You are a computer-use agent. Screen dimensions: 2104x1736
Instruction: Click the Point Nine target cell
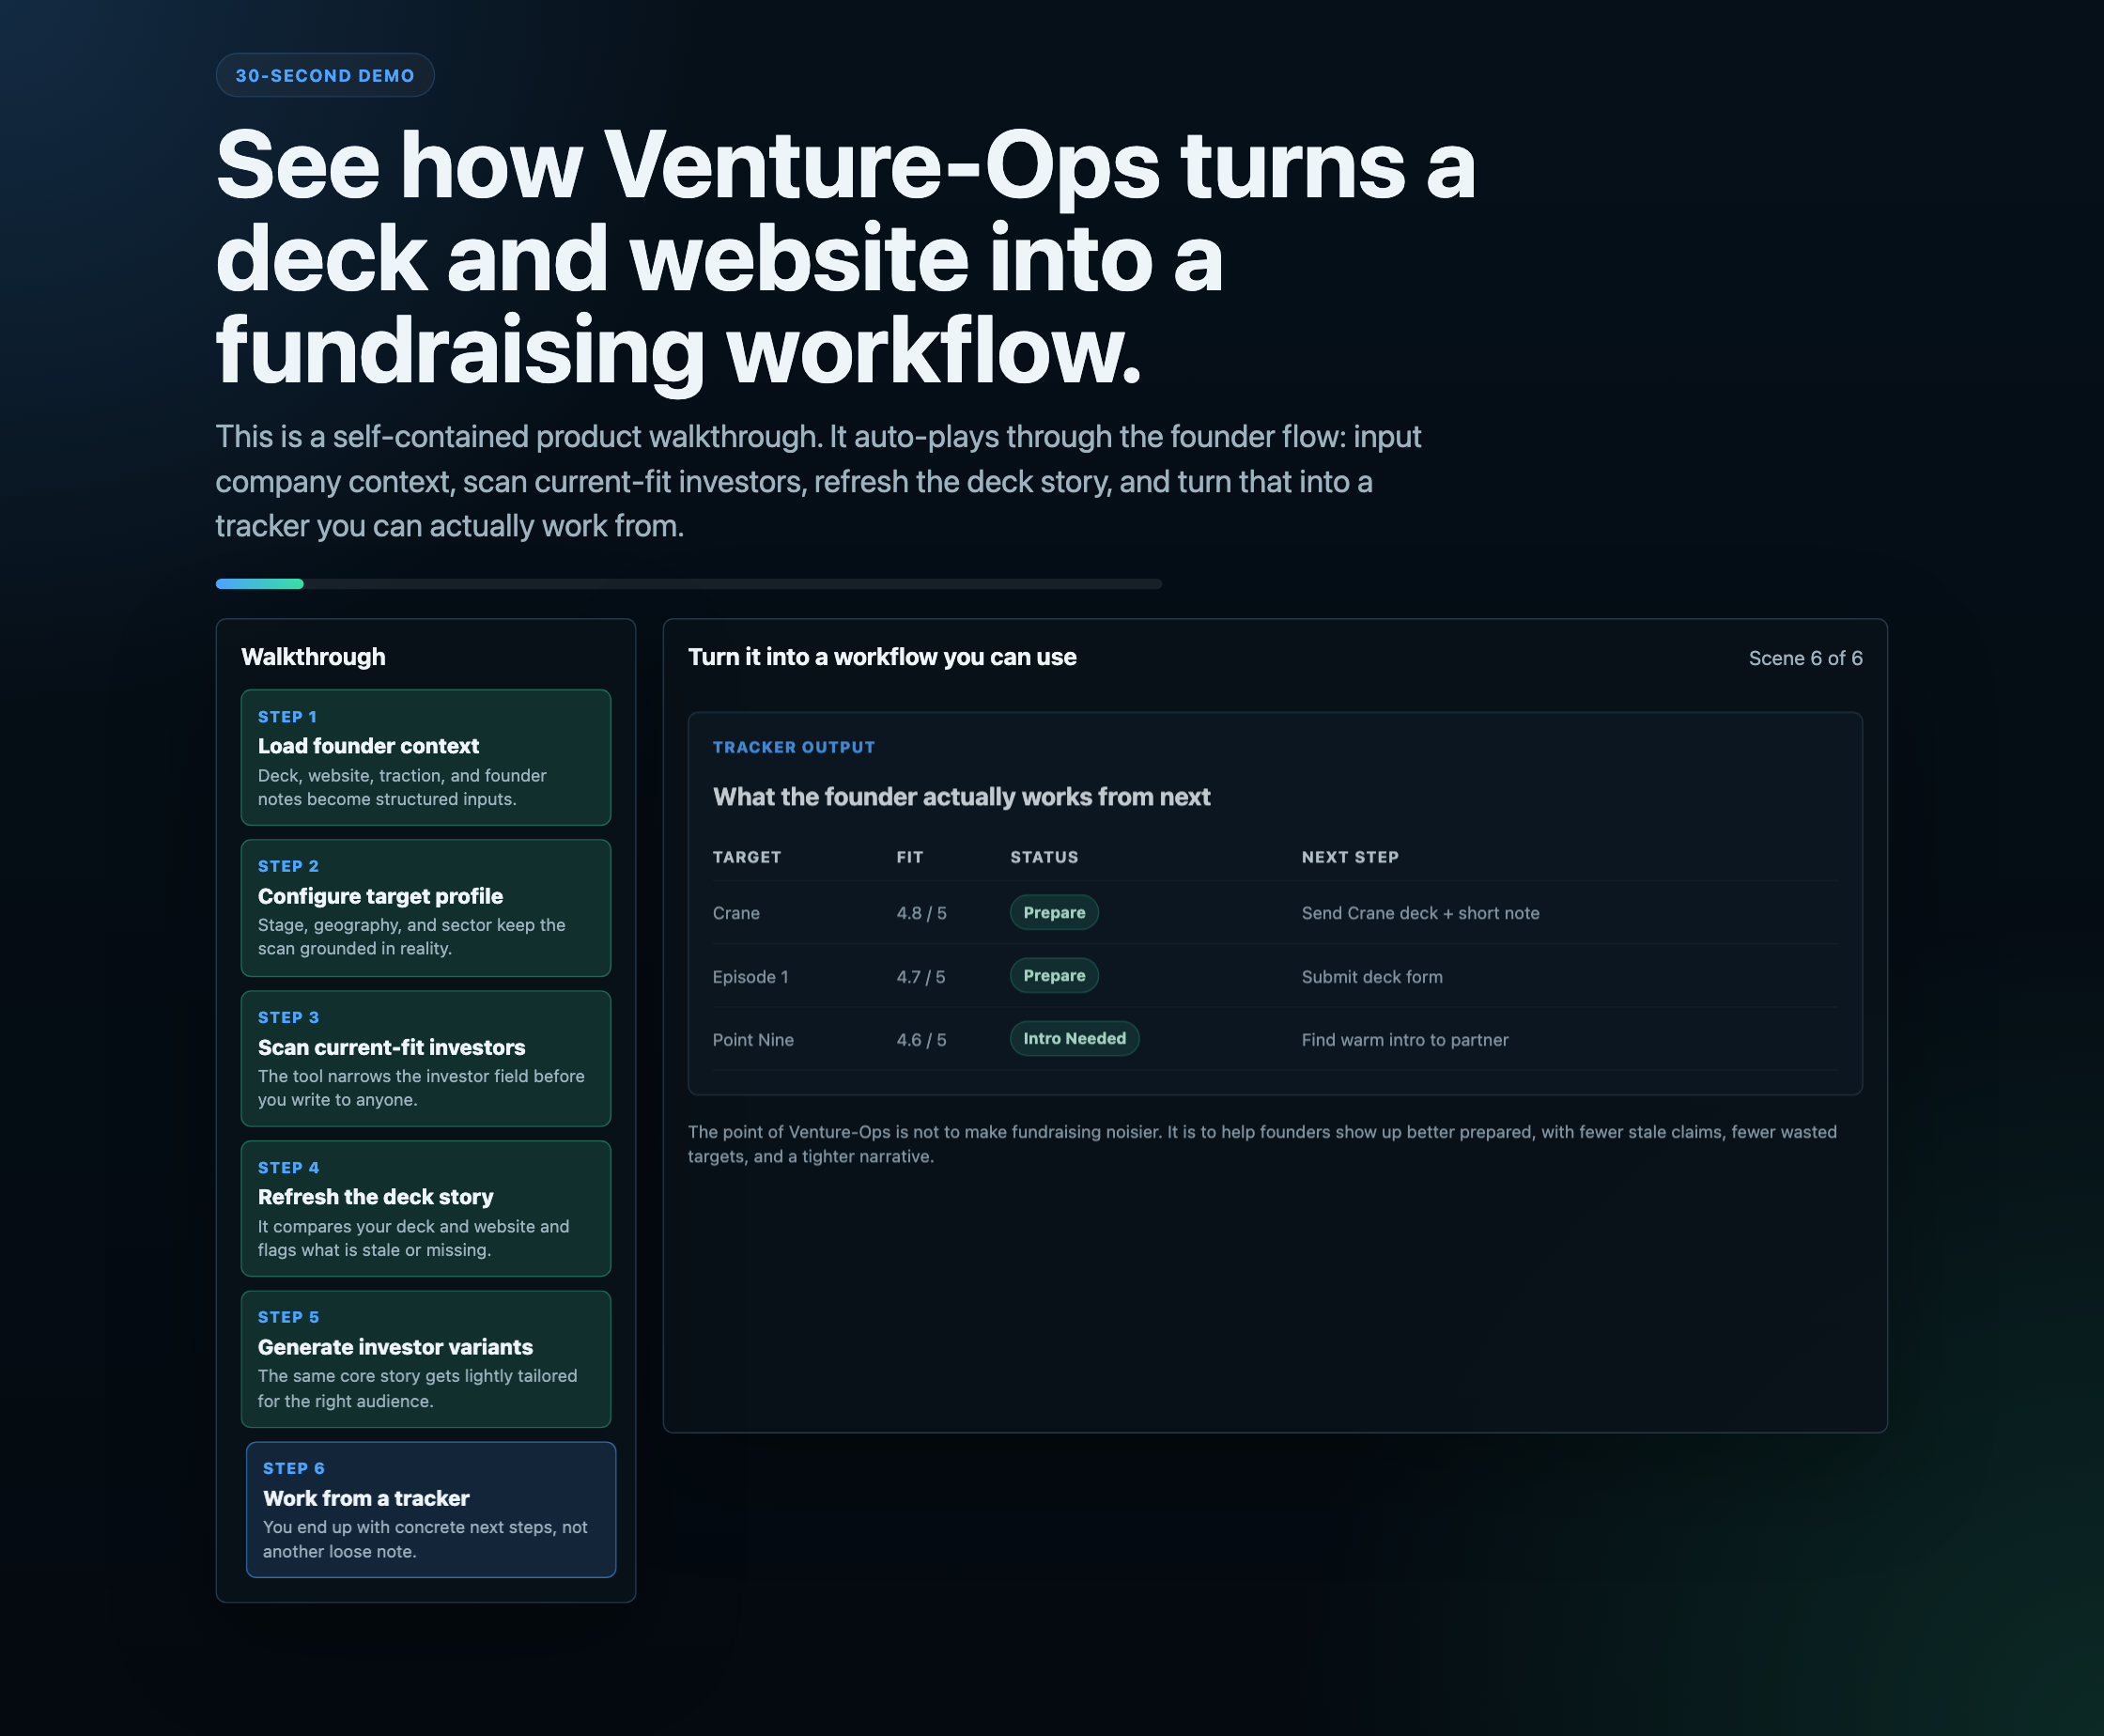click(753, 1040)
